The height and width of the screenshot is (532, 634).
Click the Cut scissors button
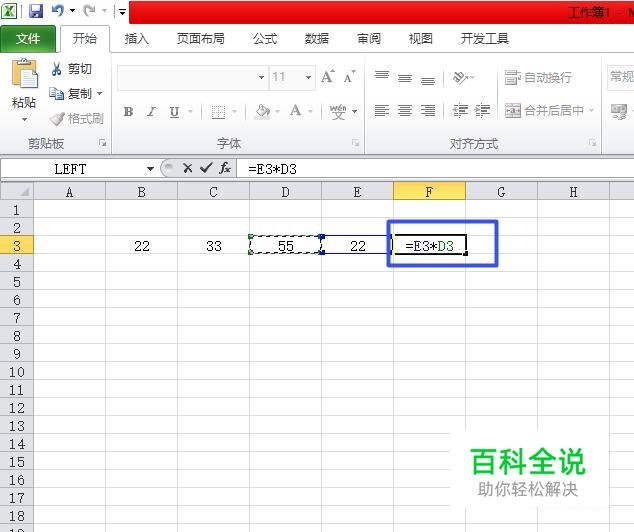[72, 69]
